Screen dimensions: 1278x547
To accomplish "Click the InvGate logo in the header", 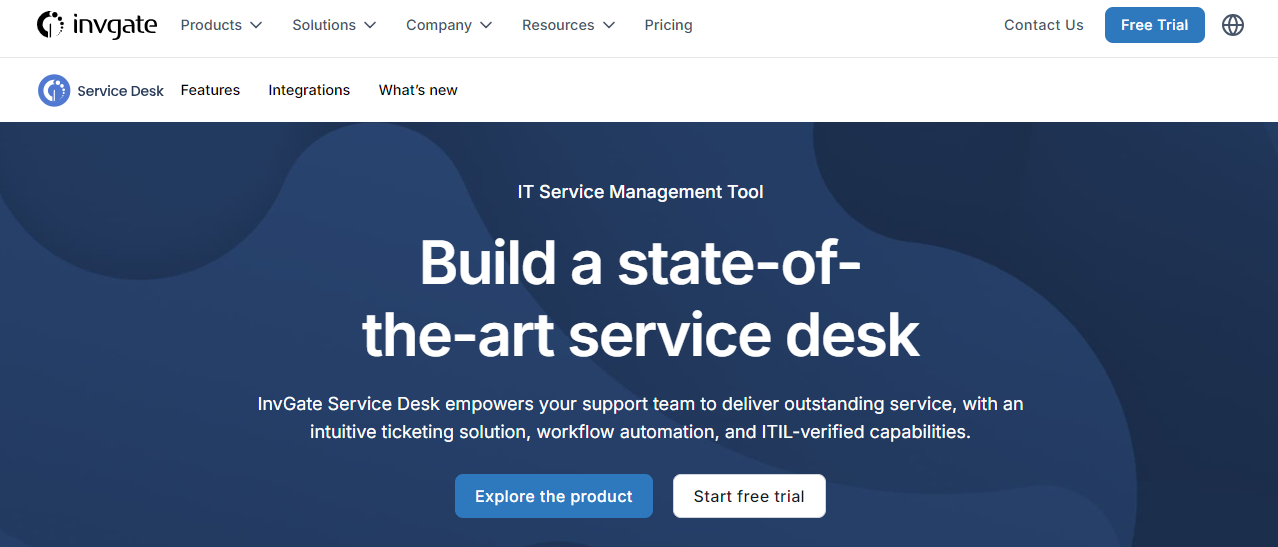I will (97, 25).
